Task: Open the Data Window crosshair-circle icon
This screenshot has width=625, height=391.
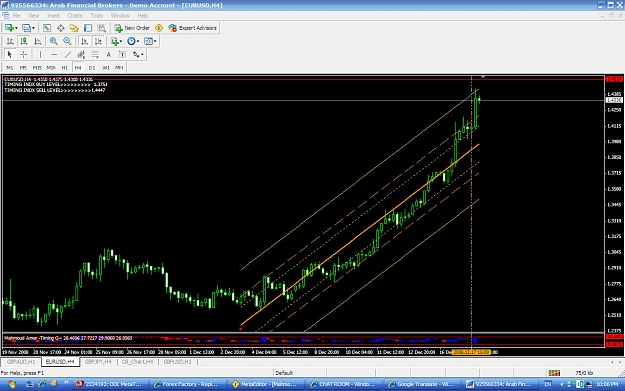Action: (x=61, y=28)
